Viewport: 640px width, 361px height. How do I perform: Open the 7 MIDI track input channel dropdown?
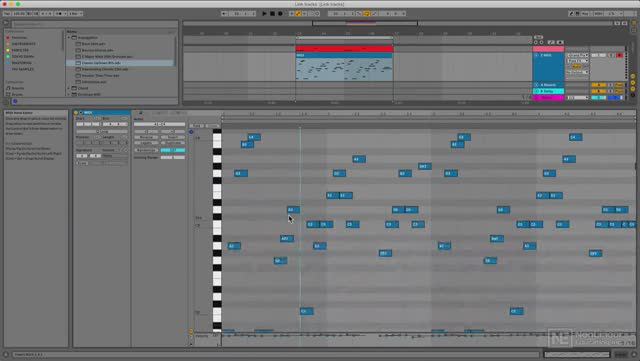click(x=577, y=61)
